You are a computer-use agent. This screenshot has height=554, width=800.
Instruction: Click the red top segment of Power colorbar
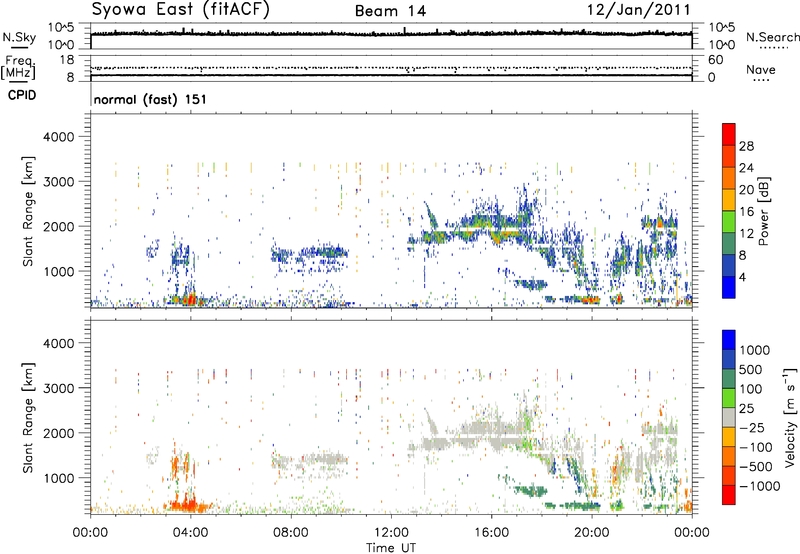(729, 135)
